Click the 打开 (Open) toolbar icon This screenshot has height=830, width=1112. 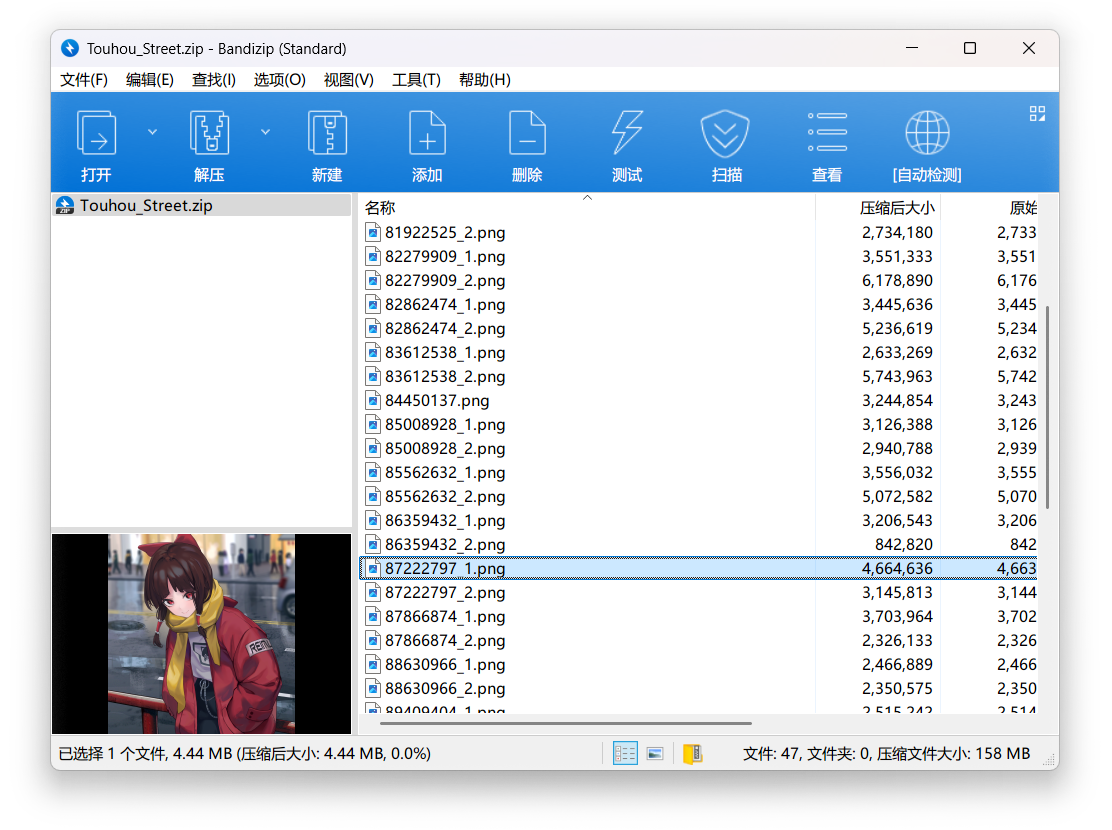97,135
